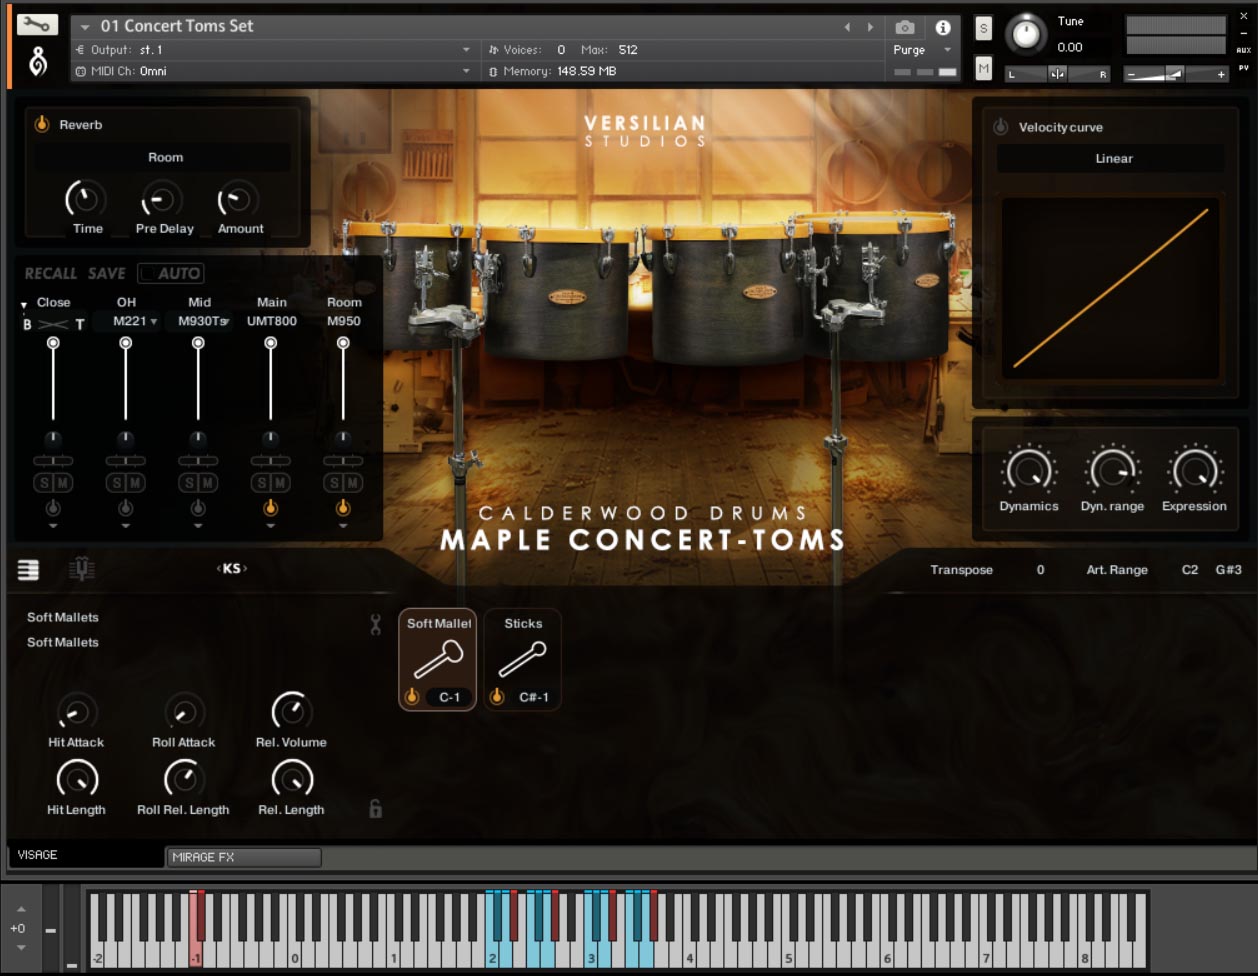Click the Versilian treble clef logo icon
Viewport: 1258px width, 976px height.
(37, 62)
